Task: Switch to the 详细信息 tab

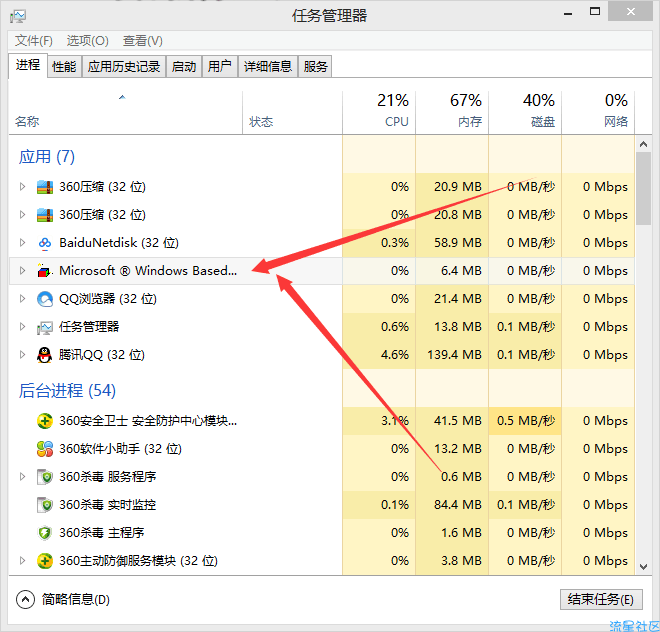Action: point(268,67)
